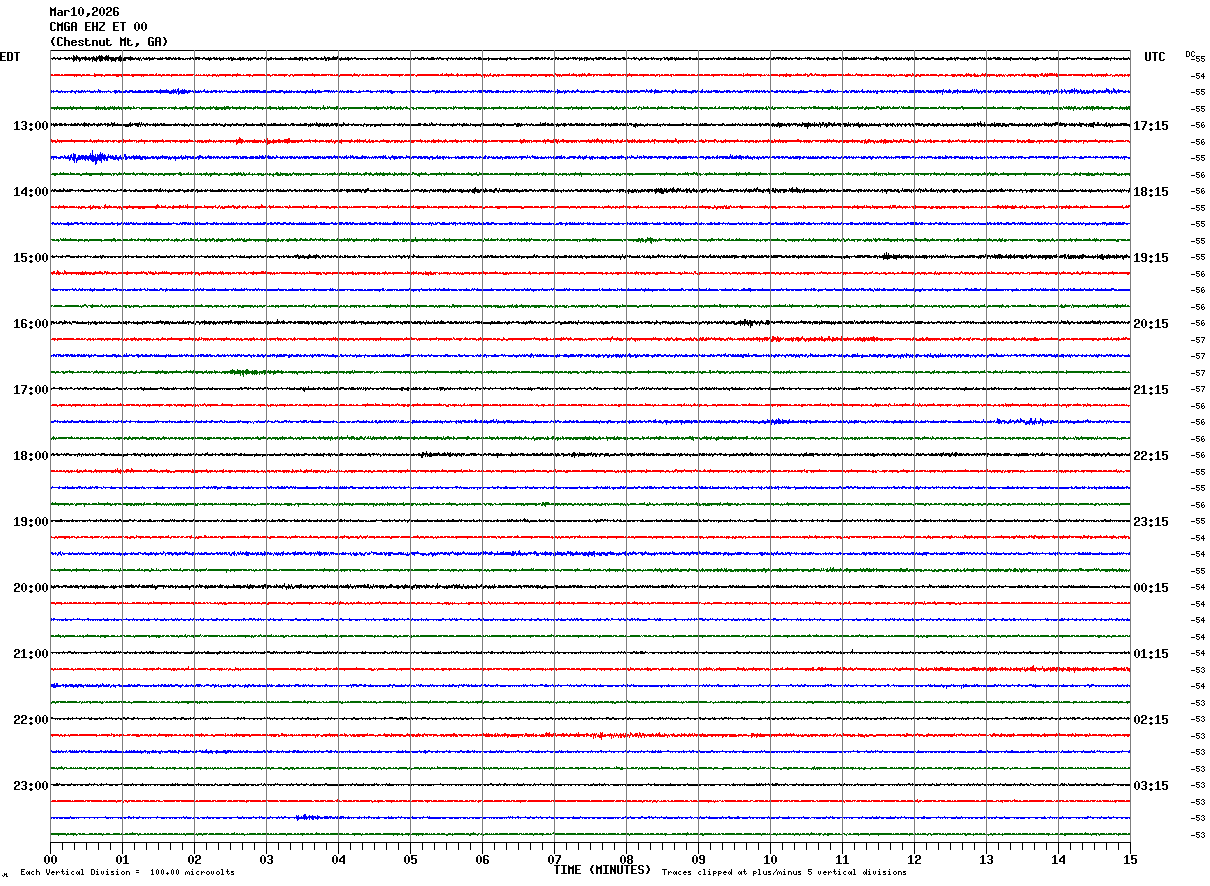Click the DC column header label
Viewport: 1210px width, 886px height.
(1190, 53)
